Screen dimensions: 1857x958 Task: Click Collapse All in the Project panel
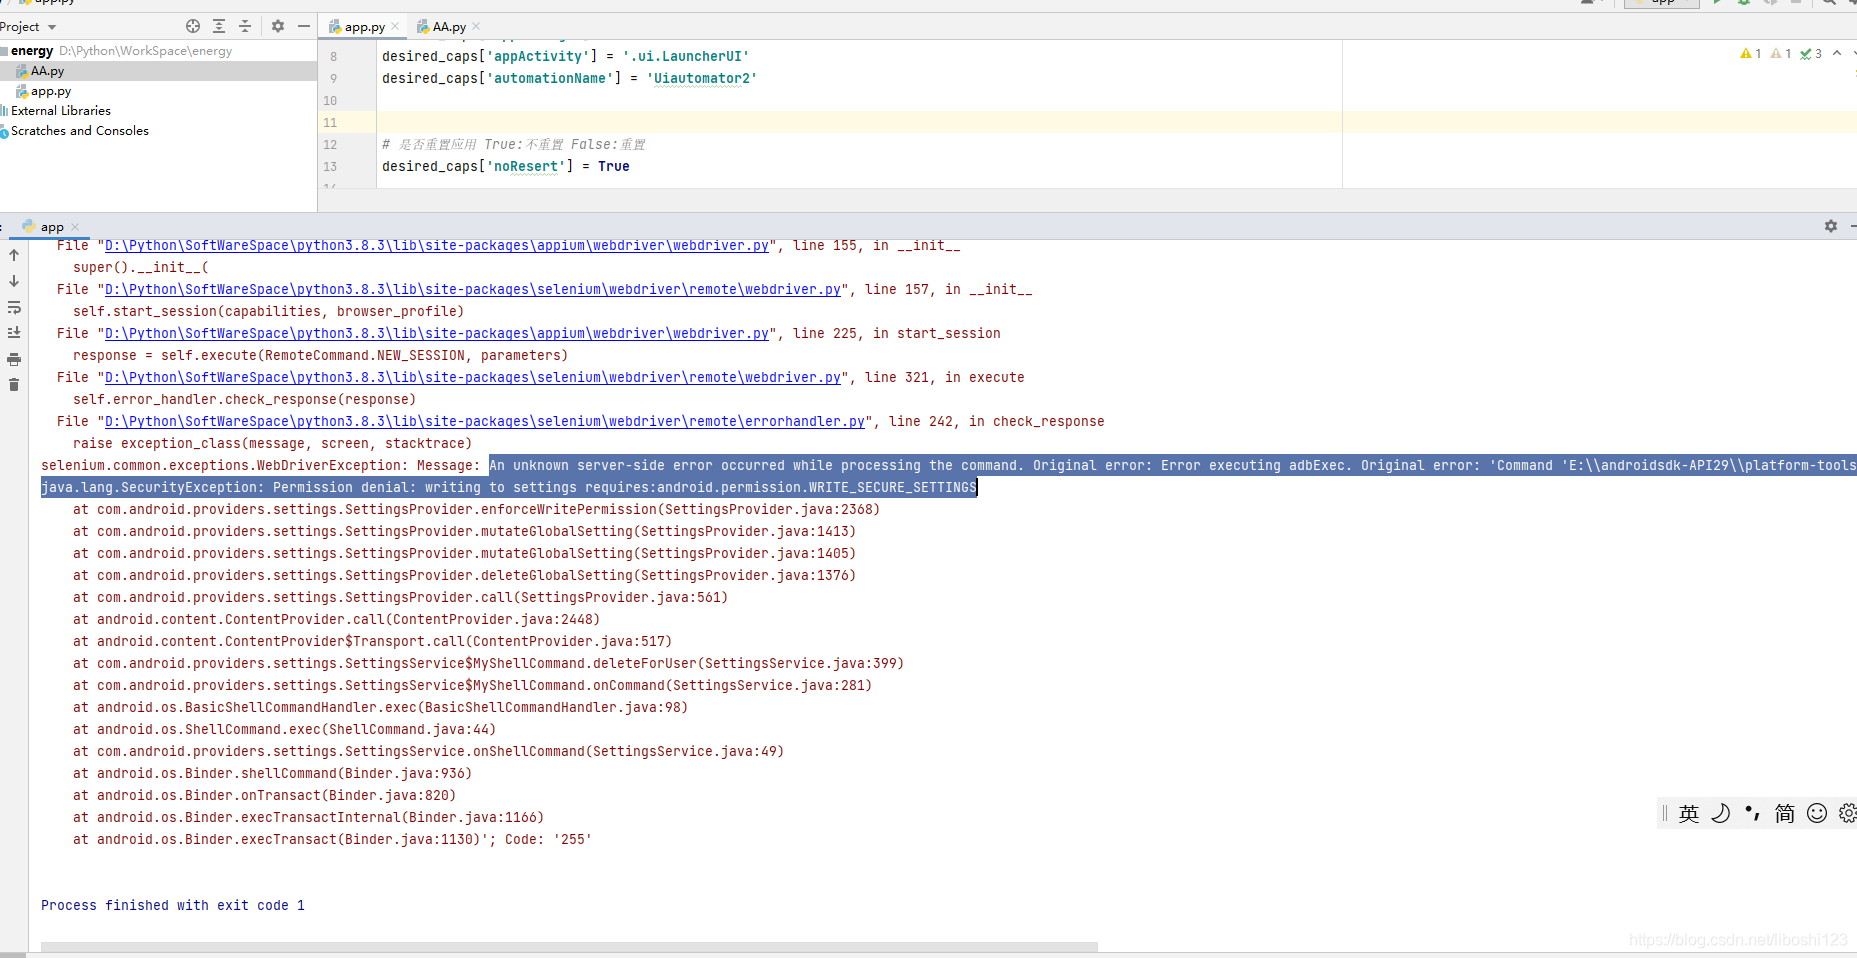(x=245, y=26)
